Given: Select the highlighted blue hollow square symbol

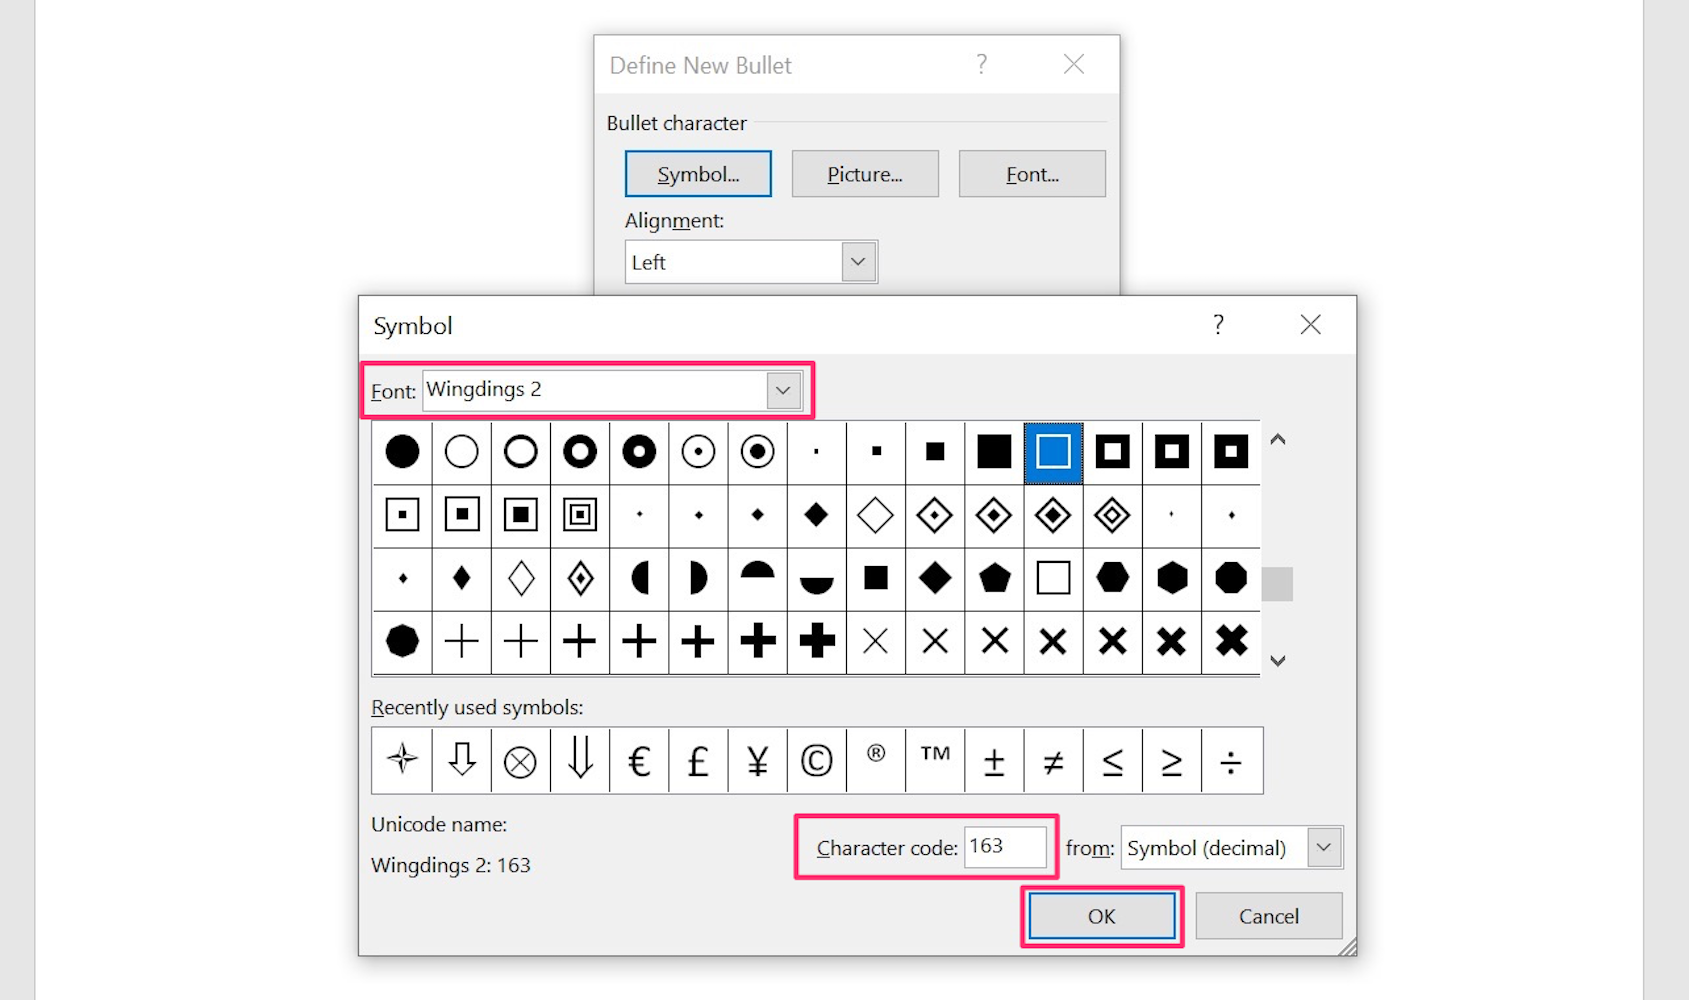Looking at the screenshot, I should point(1053,452).
